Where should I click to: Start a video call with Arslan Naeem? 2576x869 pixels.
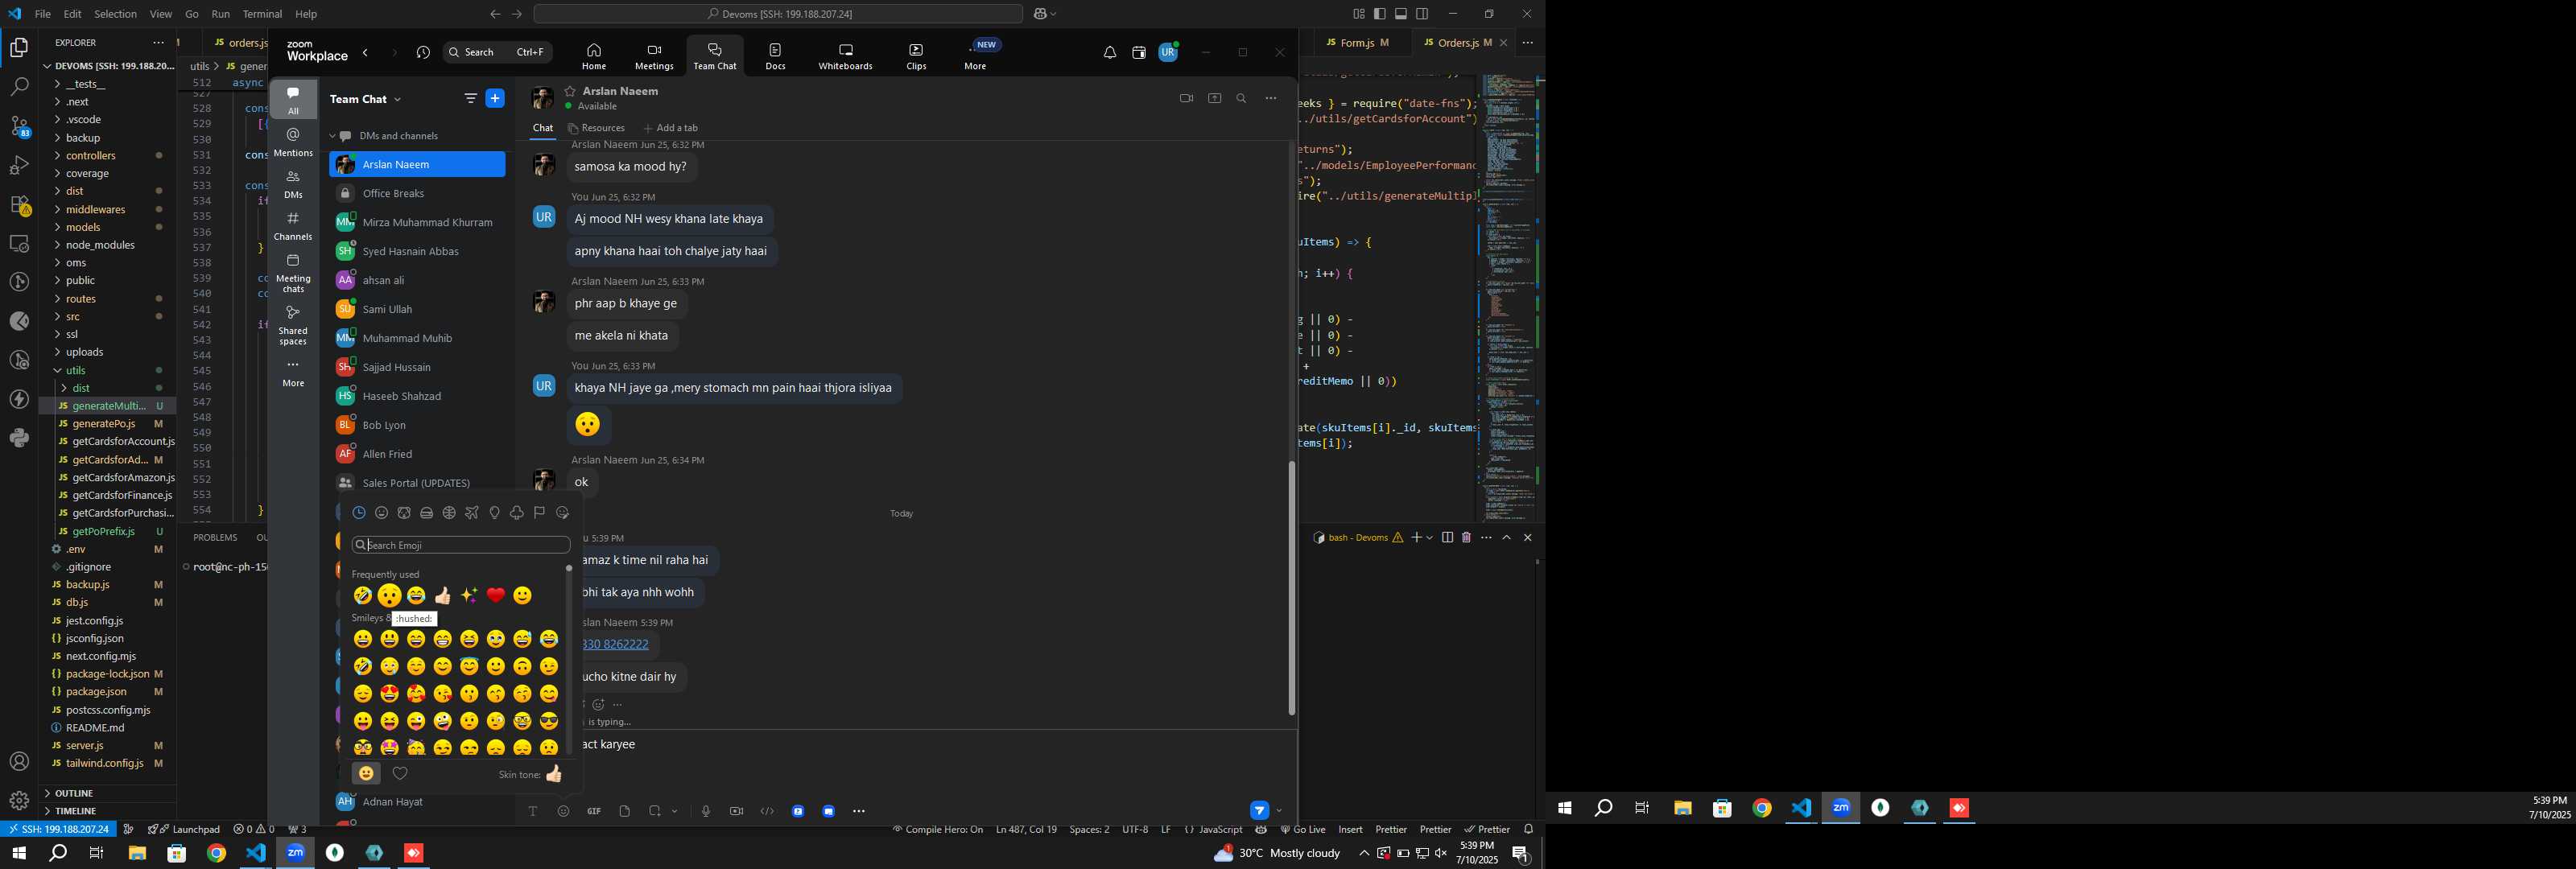(1186, 98)
